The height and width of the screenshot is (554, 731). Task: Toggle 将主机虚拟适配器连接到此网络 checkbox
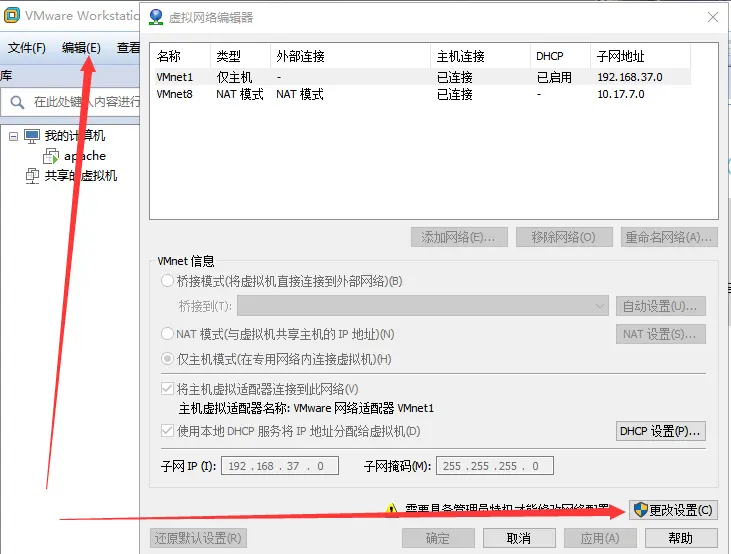(167, 389)
